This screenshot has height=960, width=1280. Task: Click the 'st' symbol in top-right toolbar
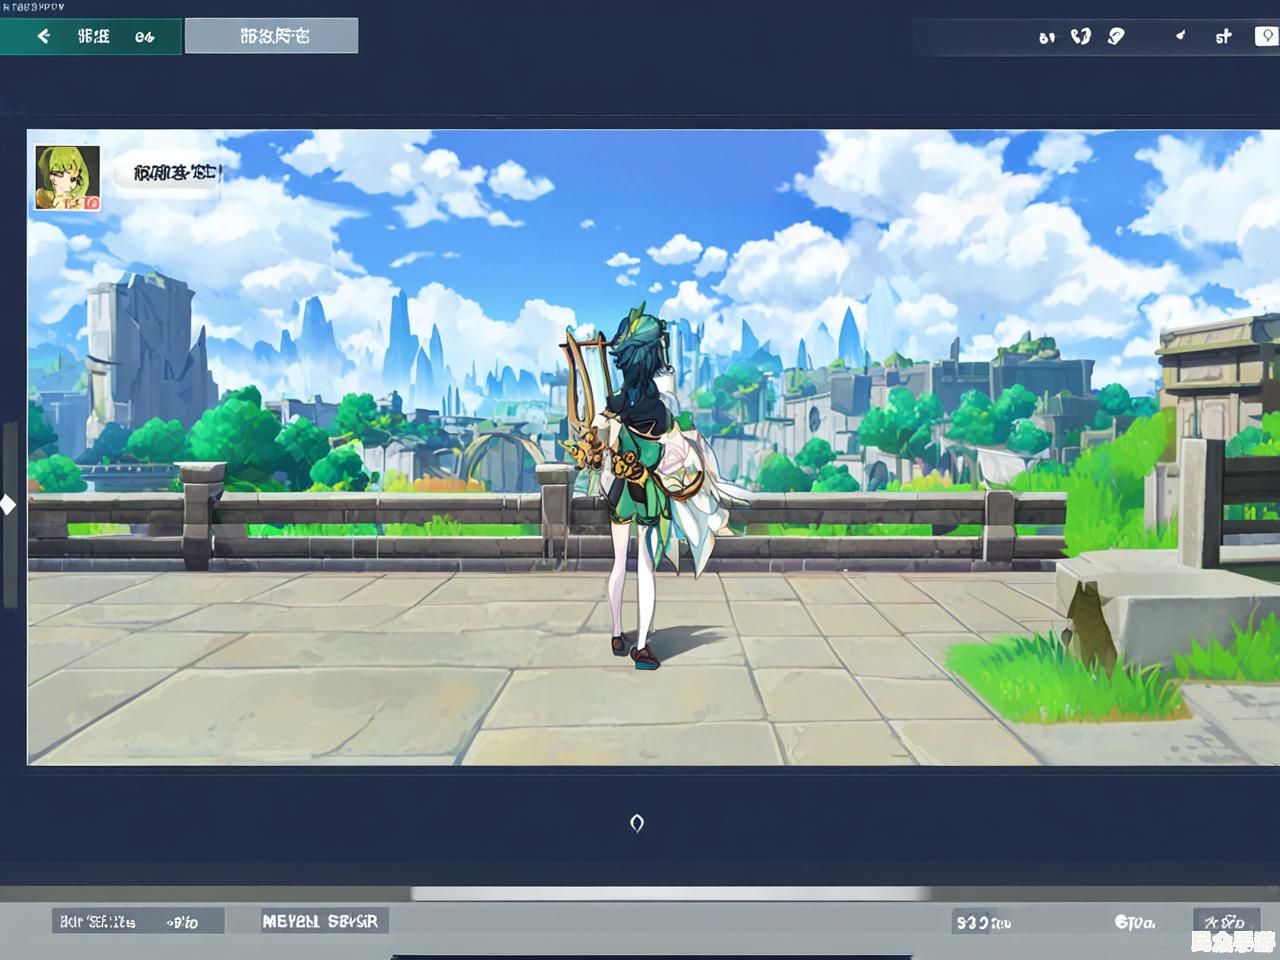(x=1223, y=37)
